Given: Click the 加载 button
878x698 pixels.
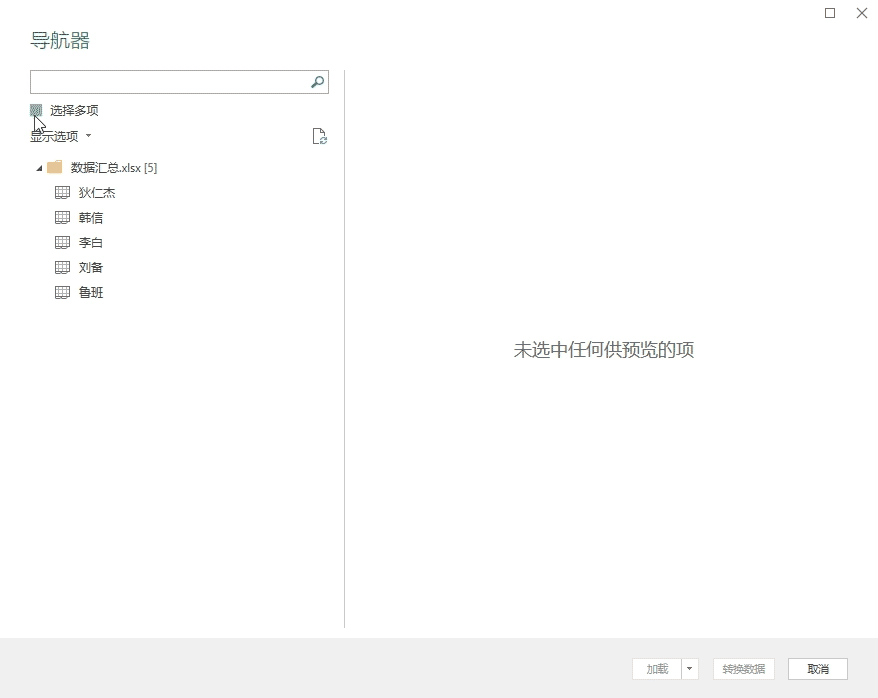Looking at the screenshot, I should click(657, 669).
